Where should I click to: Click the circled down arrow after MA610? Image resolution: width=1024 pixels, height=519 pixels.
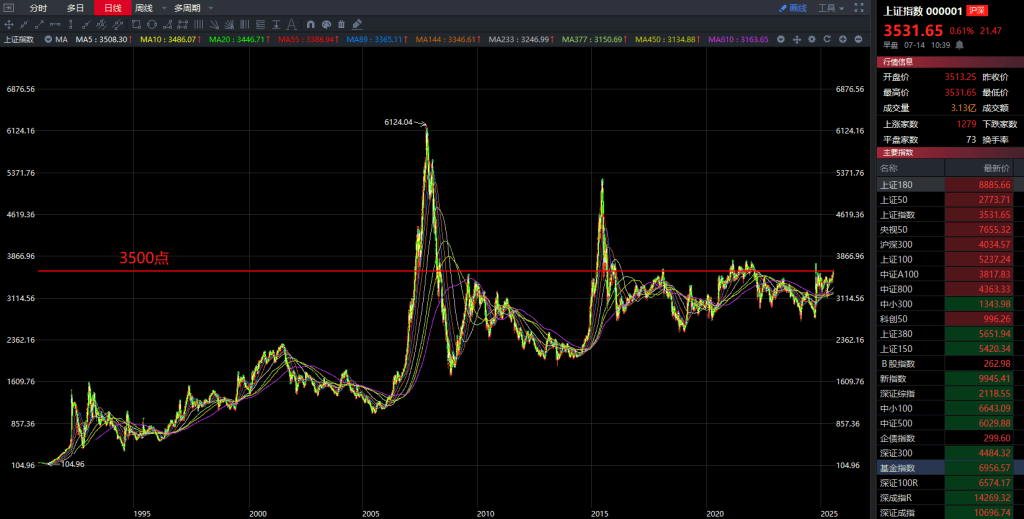pyautogui.click(x=780, y=39)
